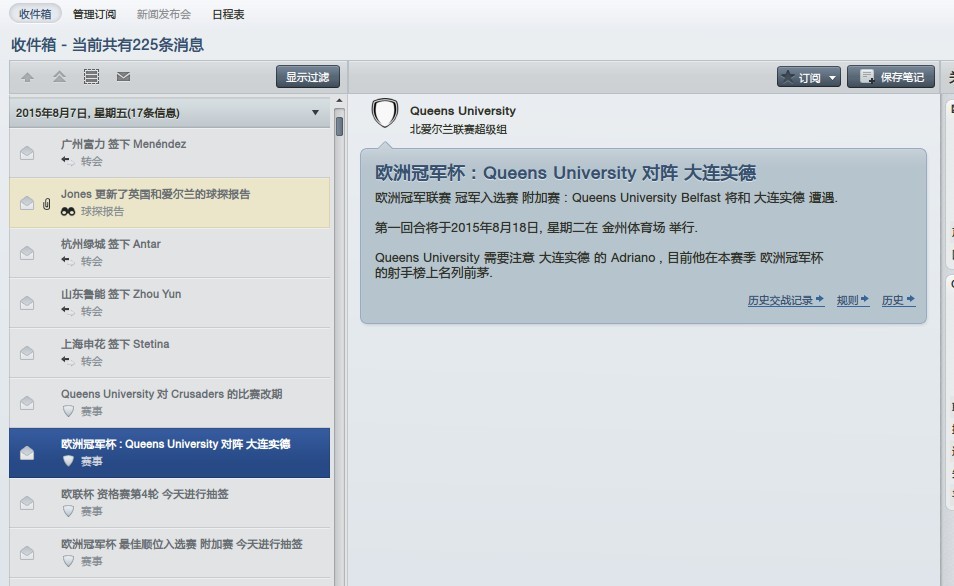Select message Jones 更新了英国和爱尔兰的球探报告
This screenshot has width=954, height=586.
(x=170, y=203)
